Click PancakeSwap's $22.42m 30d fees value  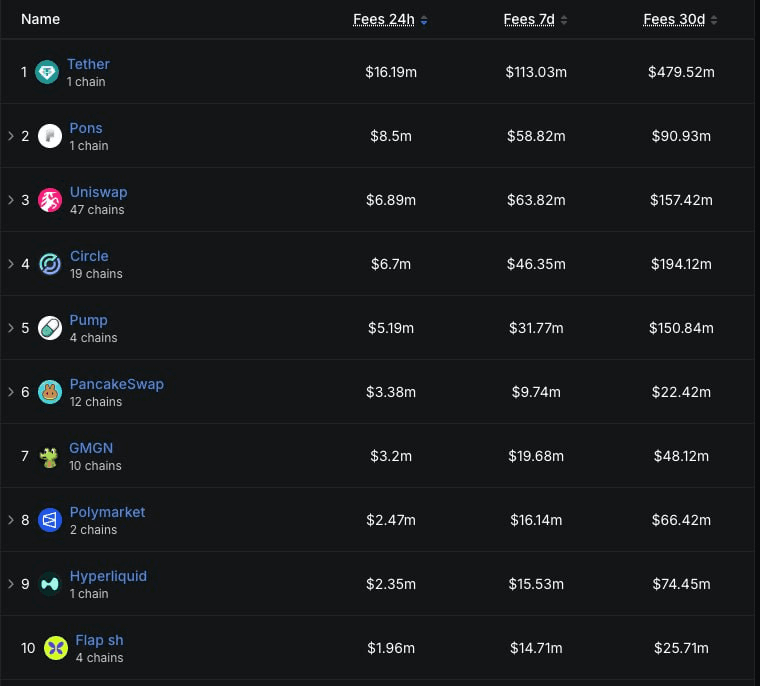(681, 392)
